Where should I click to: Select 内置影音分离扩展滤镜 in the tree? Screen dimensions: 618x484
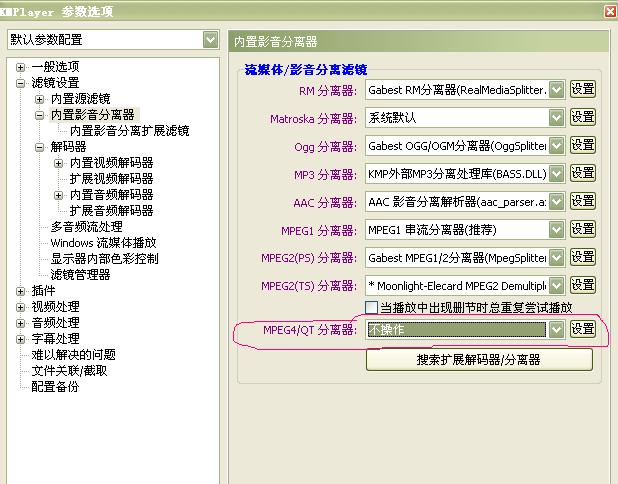[129, 131]
